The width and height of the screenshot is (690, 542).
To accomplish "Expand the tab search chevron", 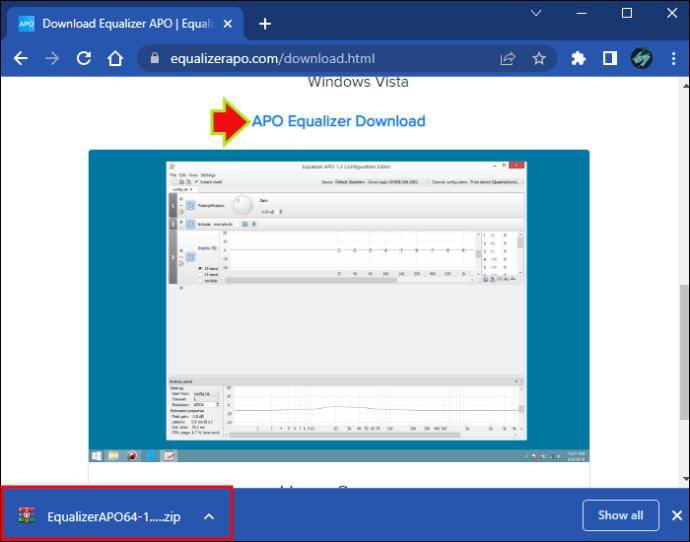I will point(536,13).
